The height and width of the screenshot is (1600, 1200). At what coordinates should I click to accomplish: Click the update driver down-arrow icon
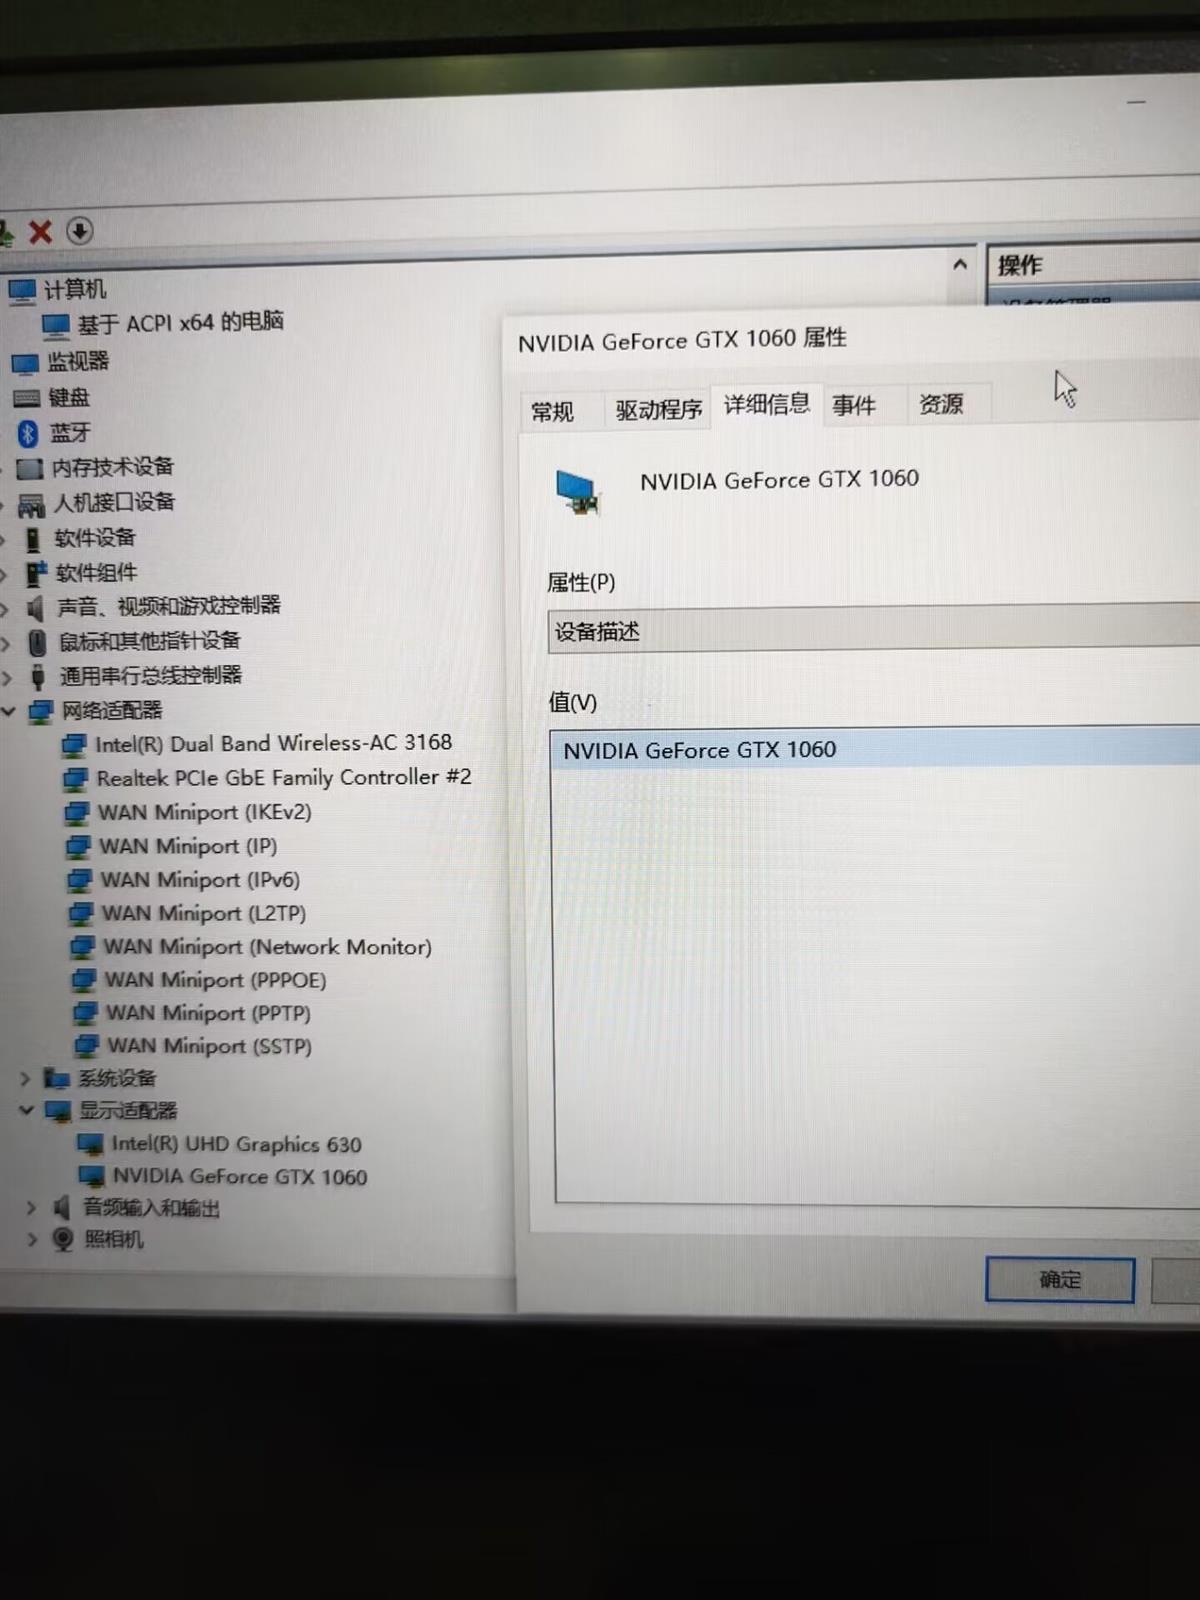click(80, 231)
